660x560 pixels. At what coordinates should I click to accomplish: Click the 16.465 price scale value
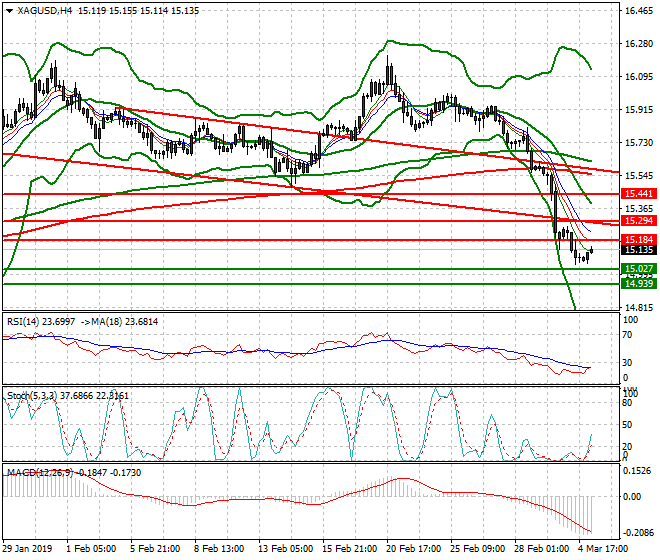639,11
